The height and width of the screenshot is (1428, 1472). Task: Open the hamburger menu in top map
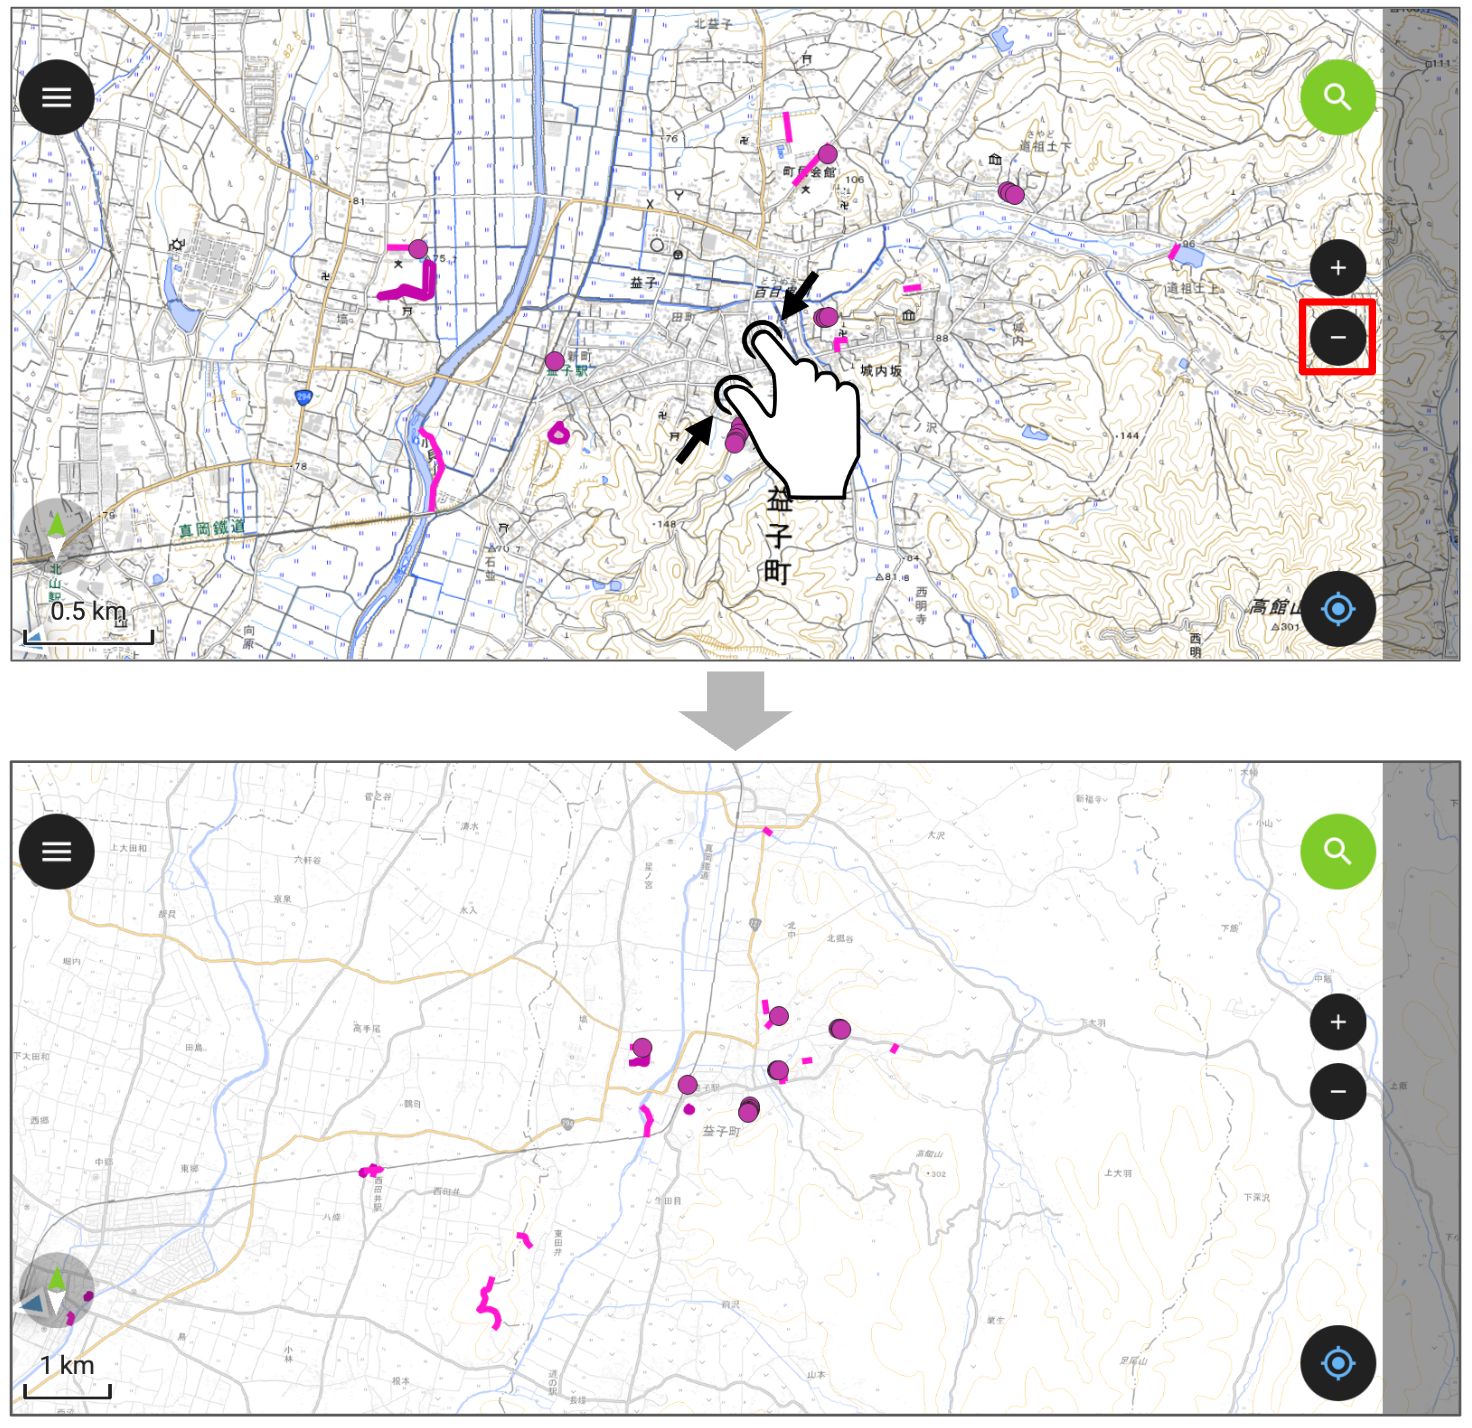[56, 97]
